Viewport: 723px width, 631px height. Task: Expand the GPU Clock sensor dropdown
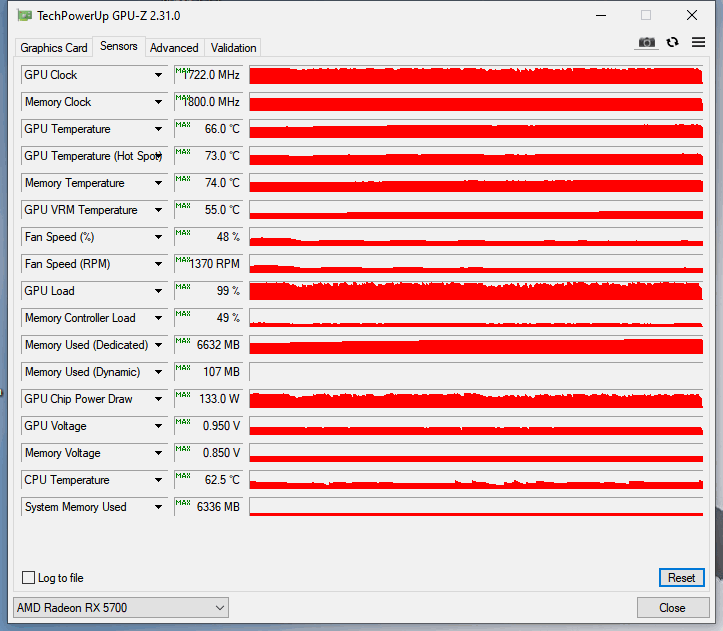[x=158, y=75]
